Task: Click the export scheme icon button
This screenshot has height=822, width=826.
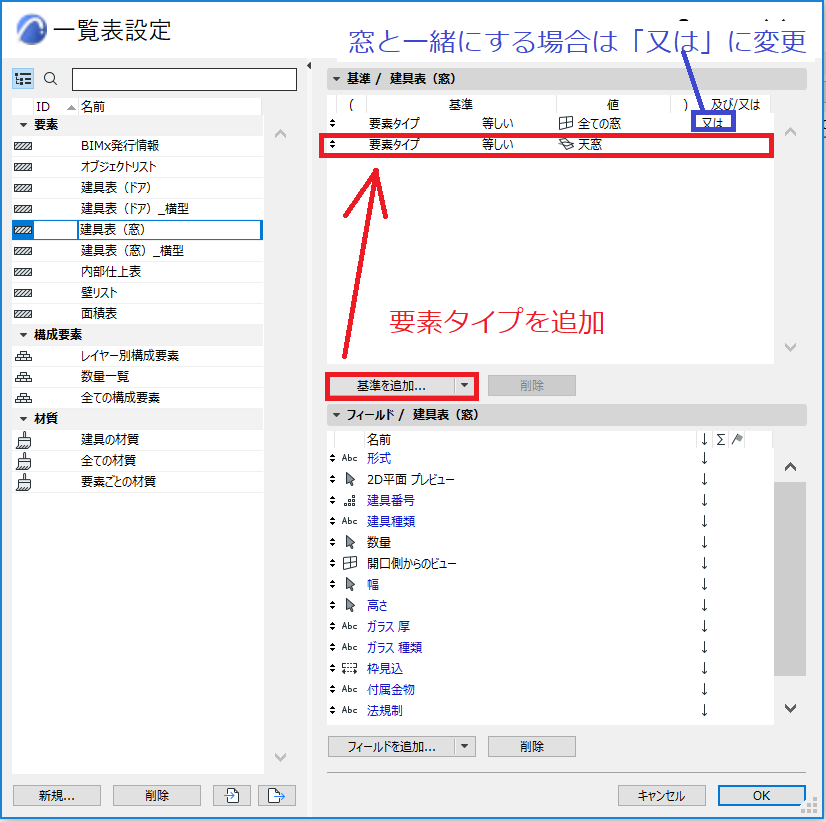Action: (x=277, y=796)
